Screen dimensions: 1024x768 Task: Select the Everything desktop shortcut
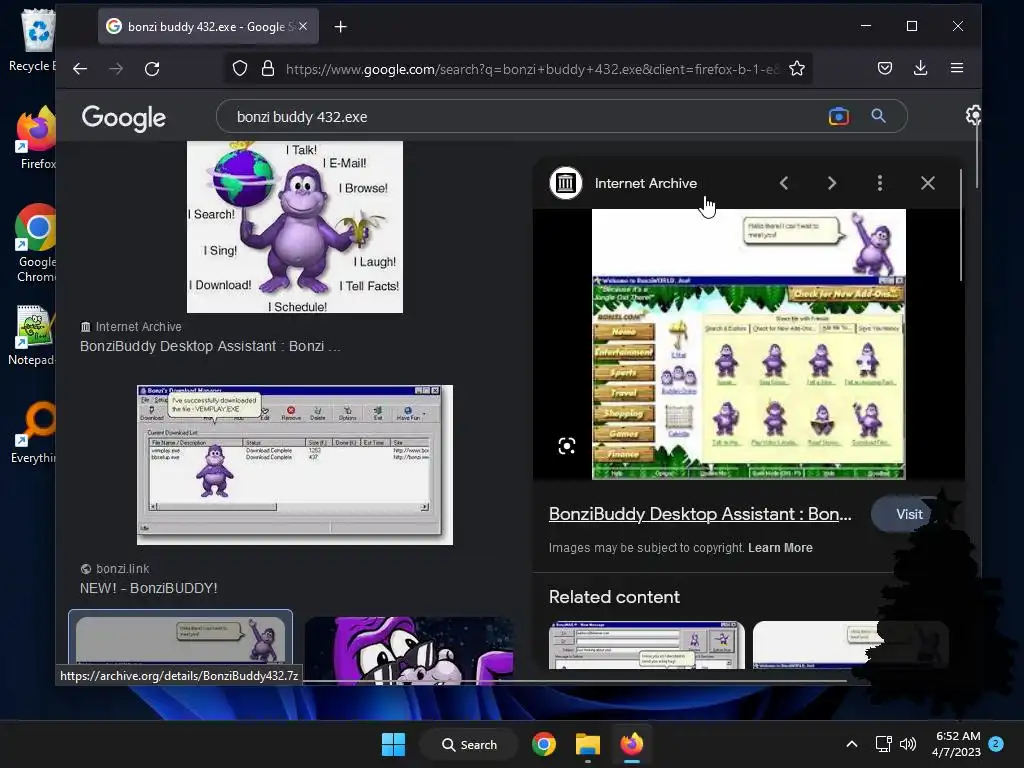(x=34, y=432)
